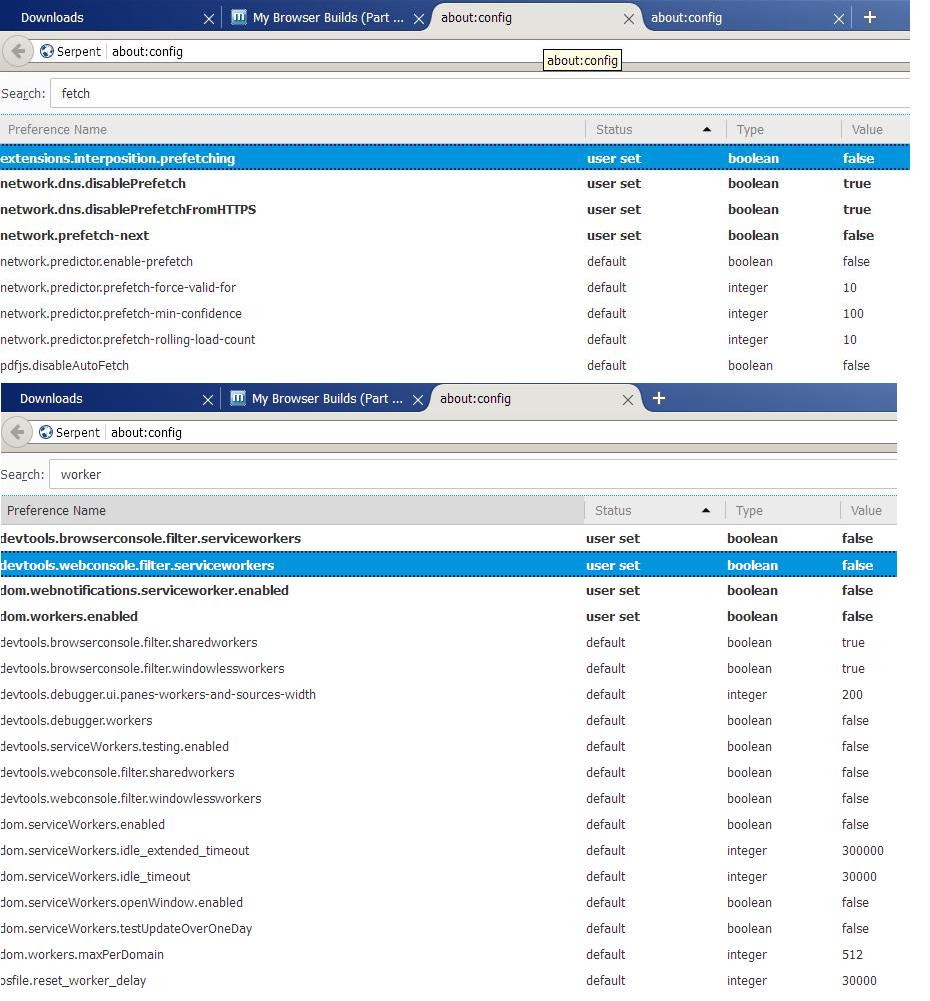930x1001 pixels.
Task: Select dom.workers.enabled preference
Action: pyautogui.click(x=448, y=617)
